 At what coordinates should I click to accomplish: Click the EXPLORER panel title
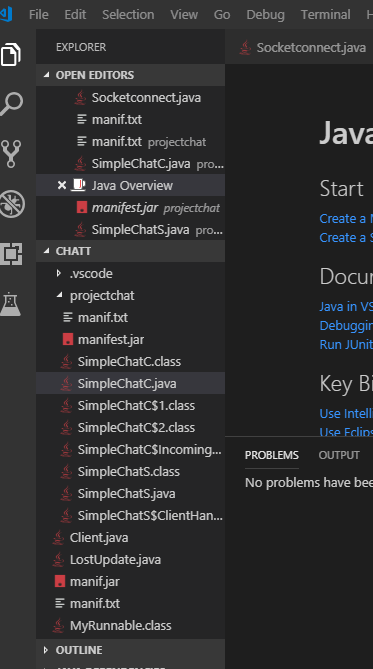coord(81,47)
